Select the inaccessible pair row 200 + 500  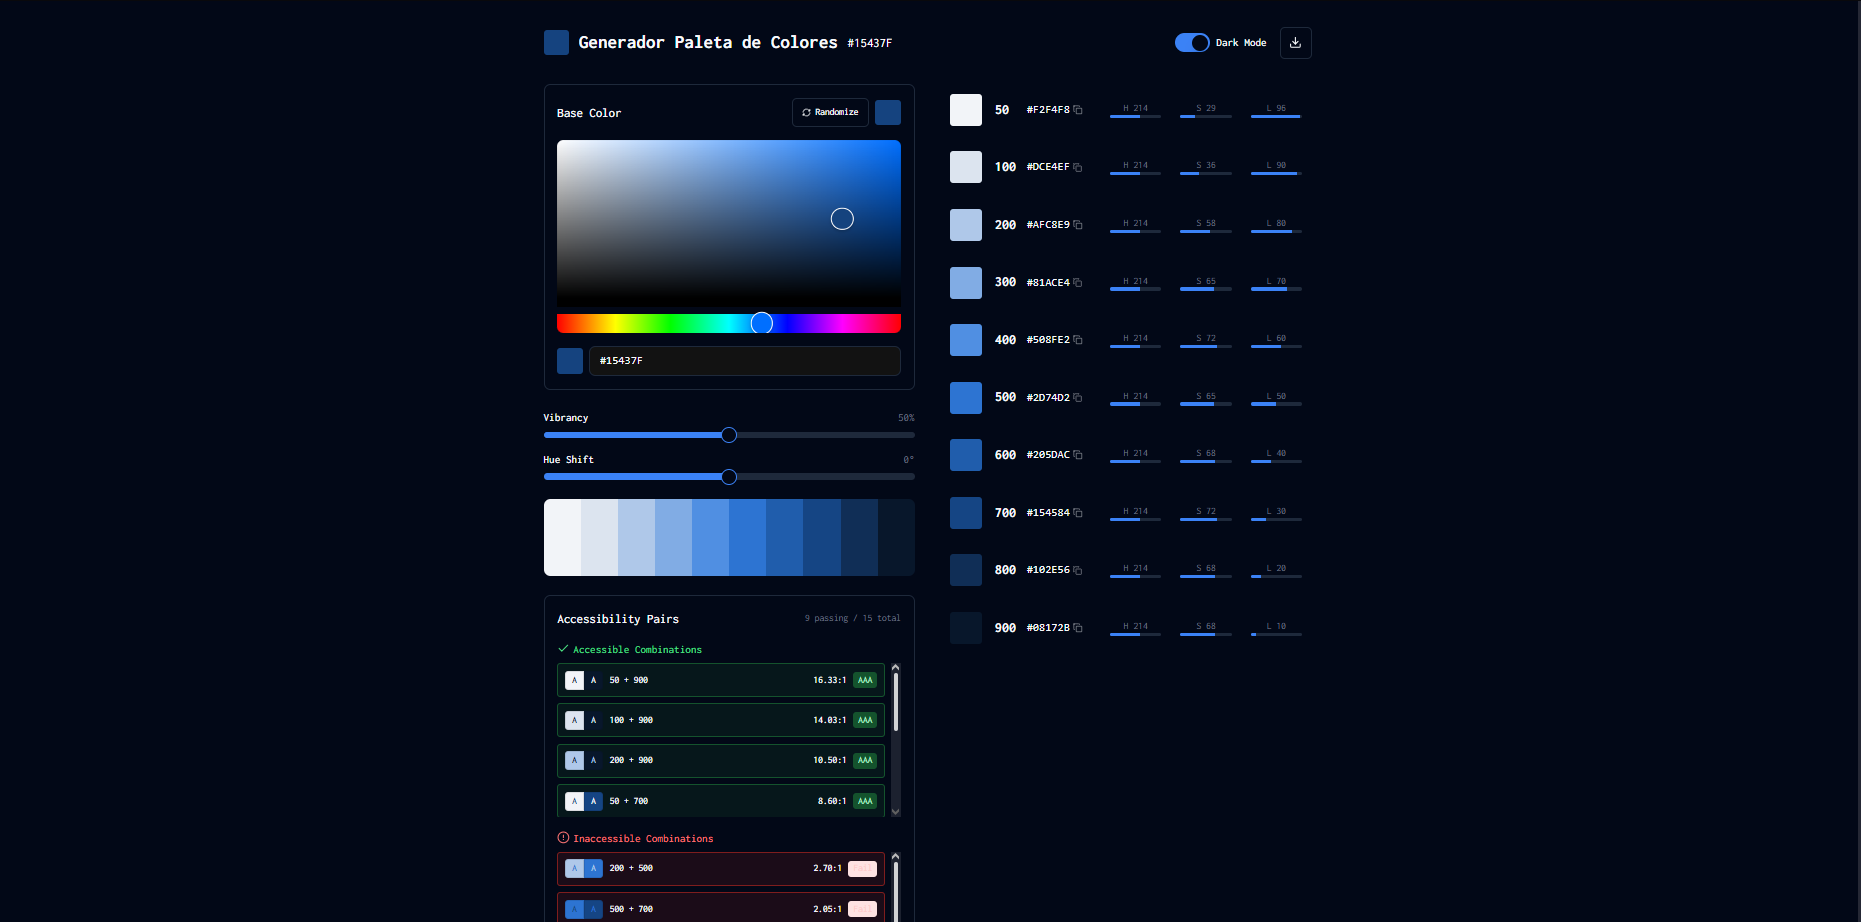720,868
